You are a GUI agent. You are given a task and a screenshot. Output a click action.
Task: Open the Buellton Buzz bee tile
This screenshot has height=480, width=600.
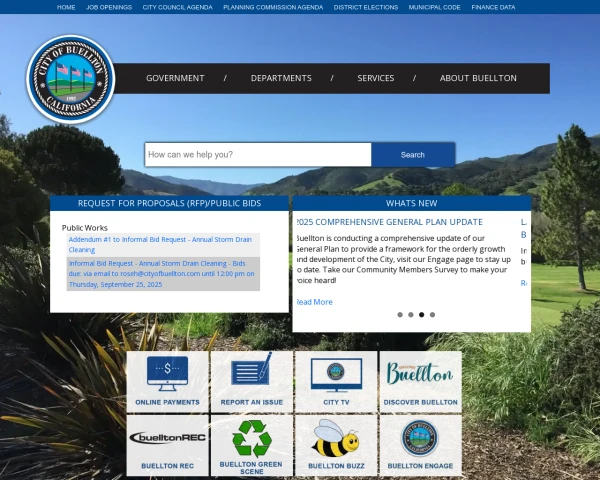pyautogui.click(x=336, y=446)
